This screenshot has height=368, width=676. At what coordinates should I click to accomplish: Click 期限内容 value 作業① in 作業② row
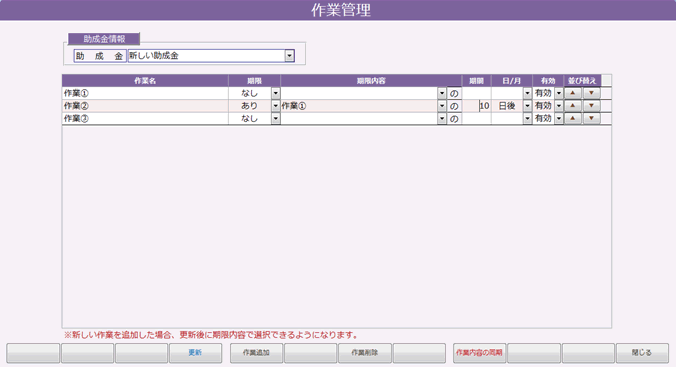[x=294, y=106]
